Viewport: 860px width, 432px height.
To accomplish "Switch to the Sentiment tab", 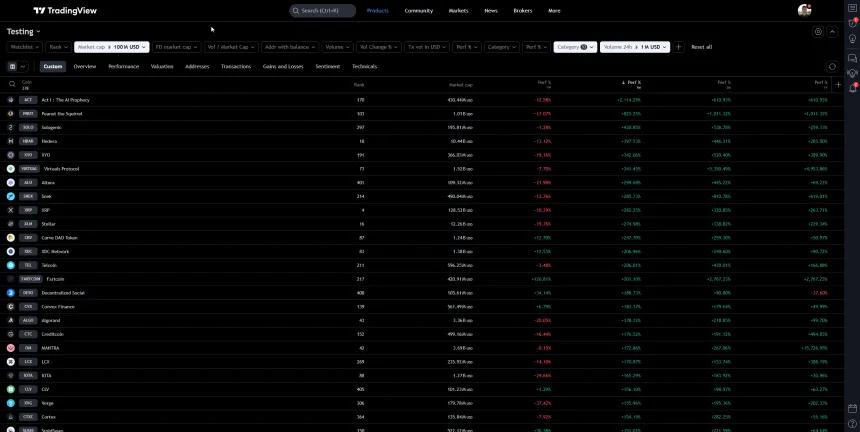I will [x=327, y=66].
